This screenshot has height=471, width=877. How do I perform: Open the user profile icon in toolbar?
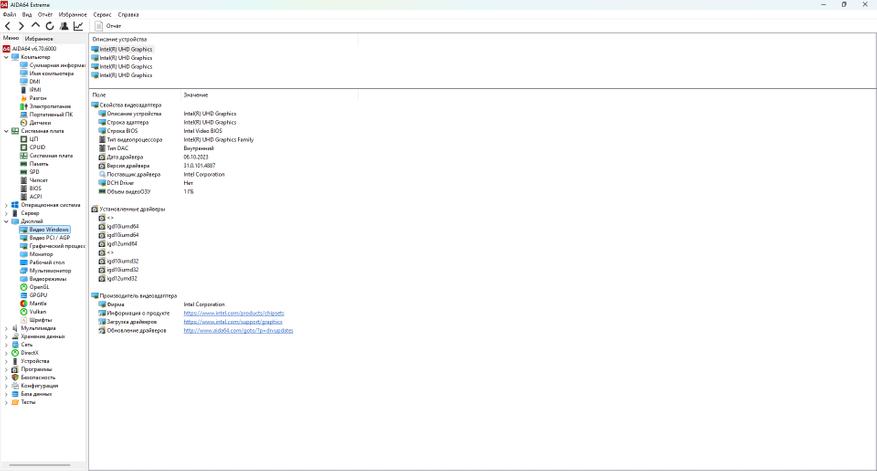(x=64, y=26)
